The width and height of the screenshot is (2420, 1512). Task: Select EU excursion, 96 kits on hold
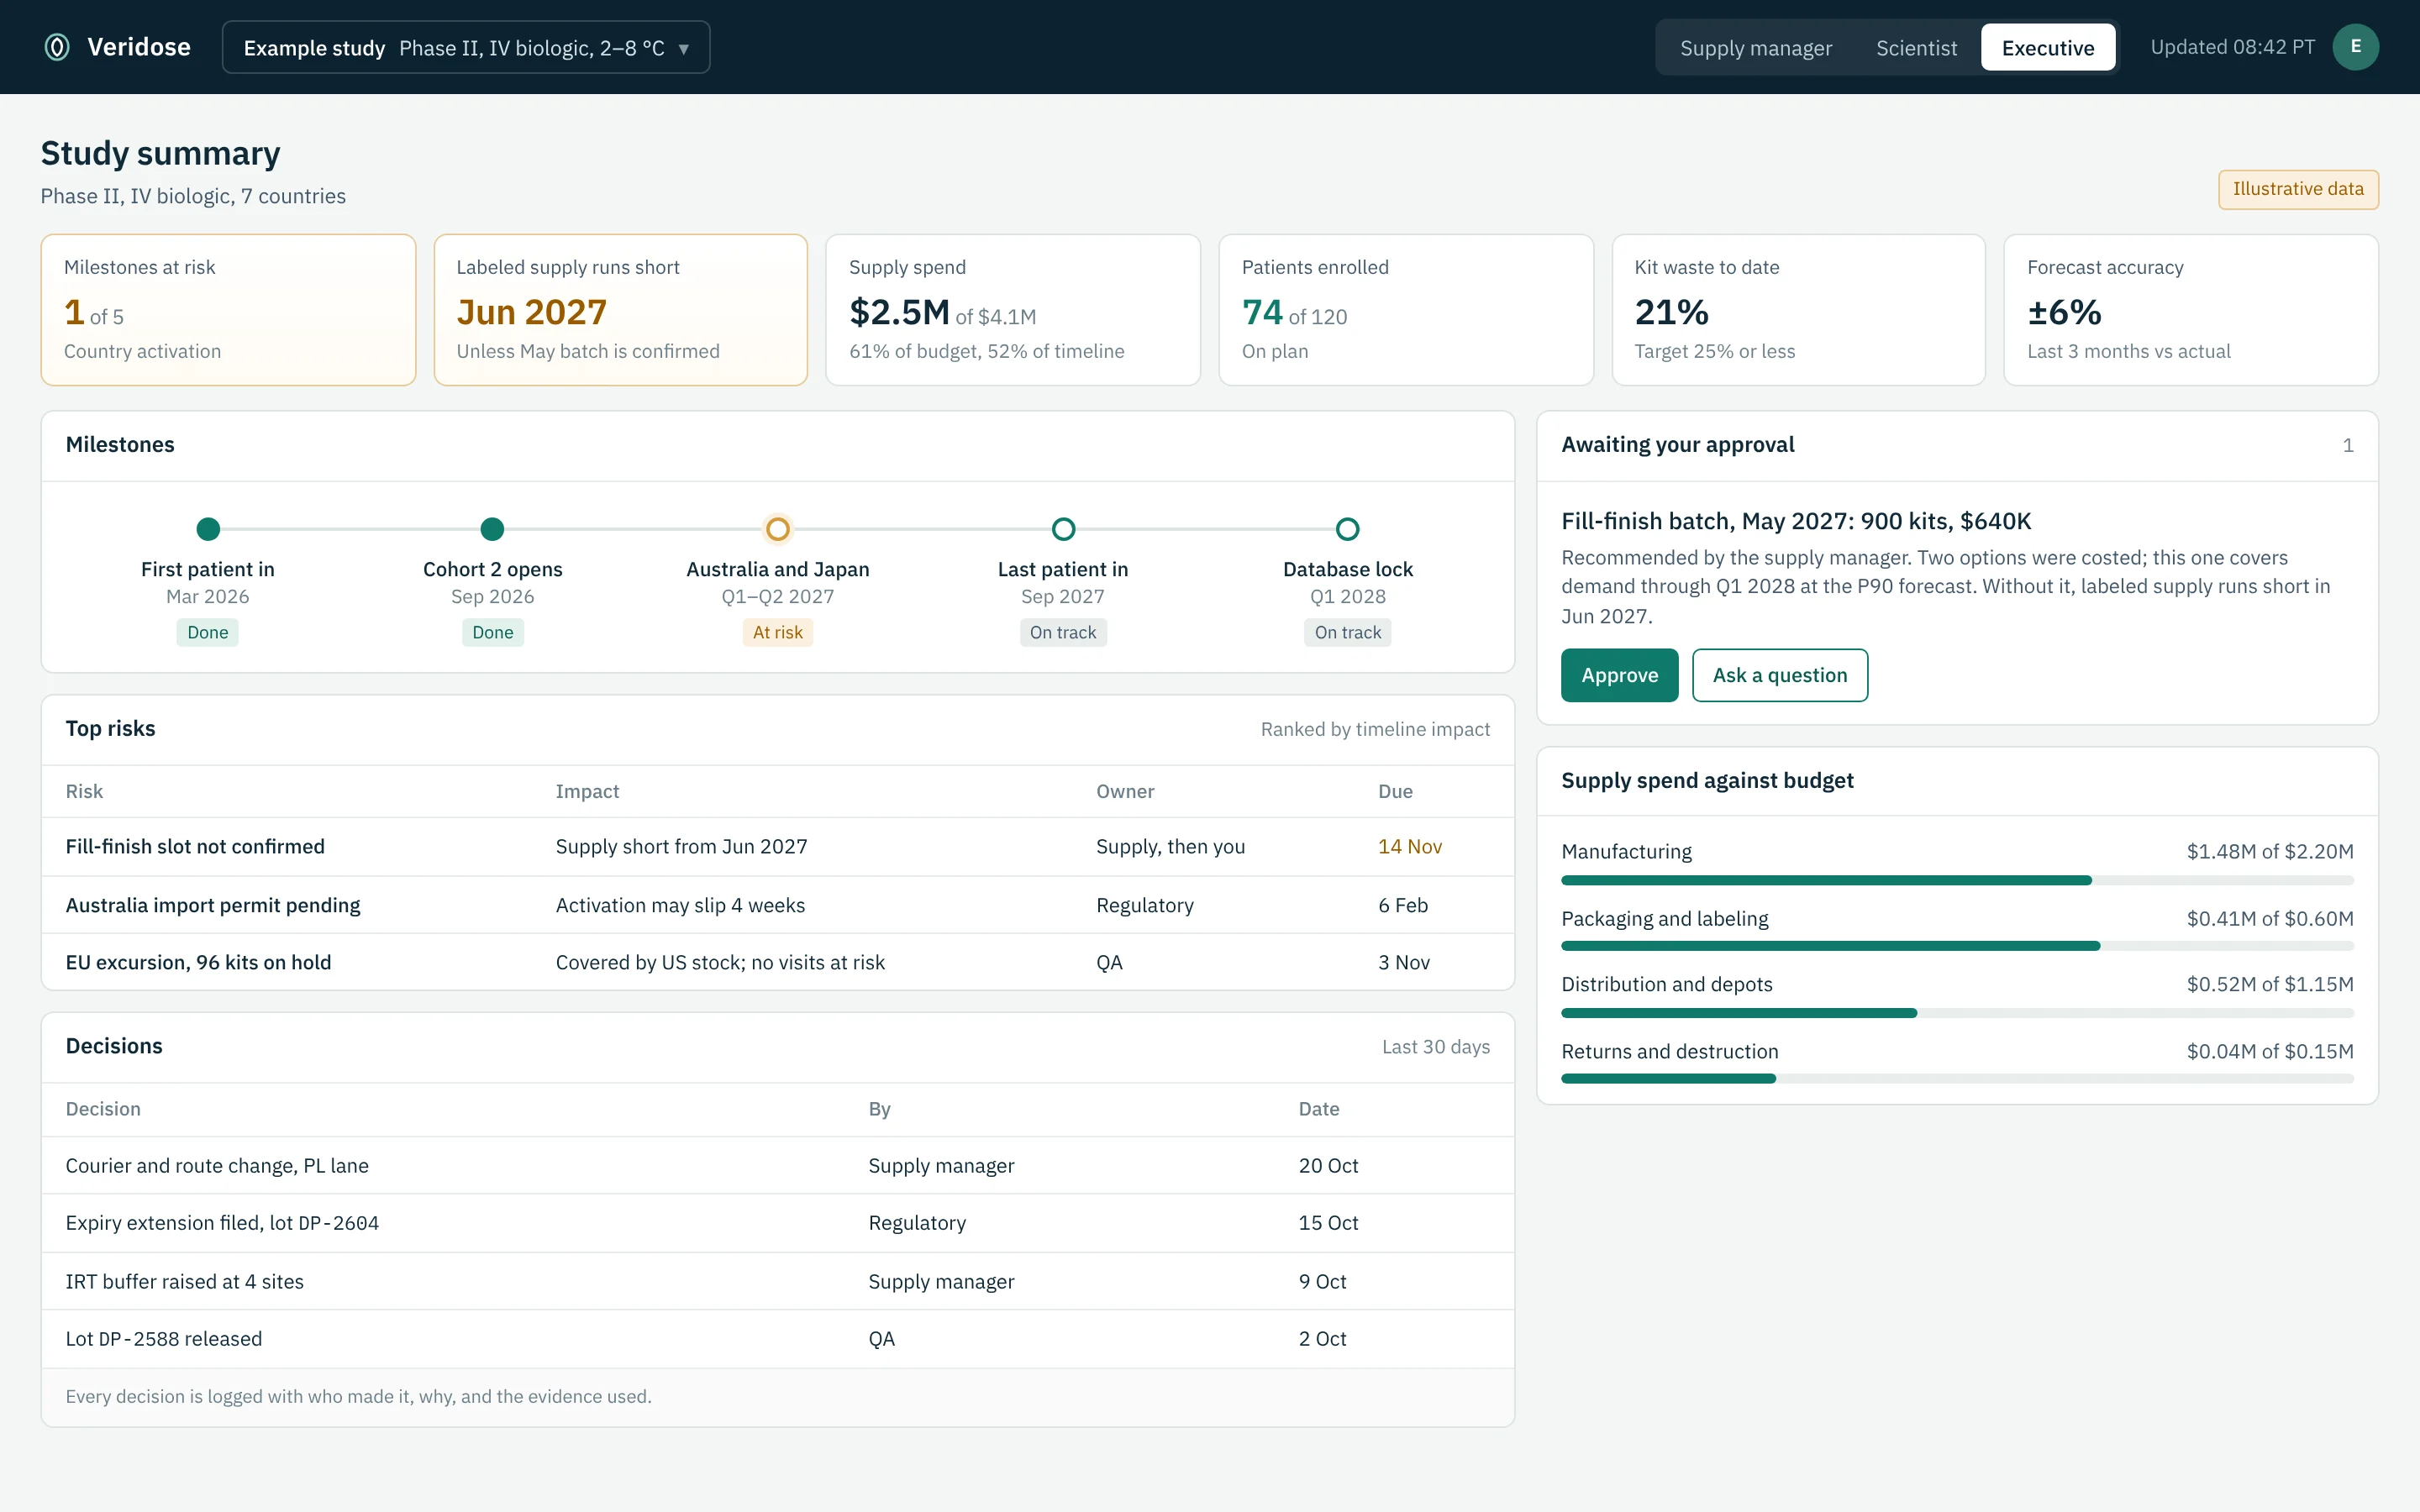777,962
